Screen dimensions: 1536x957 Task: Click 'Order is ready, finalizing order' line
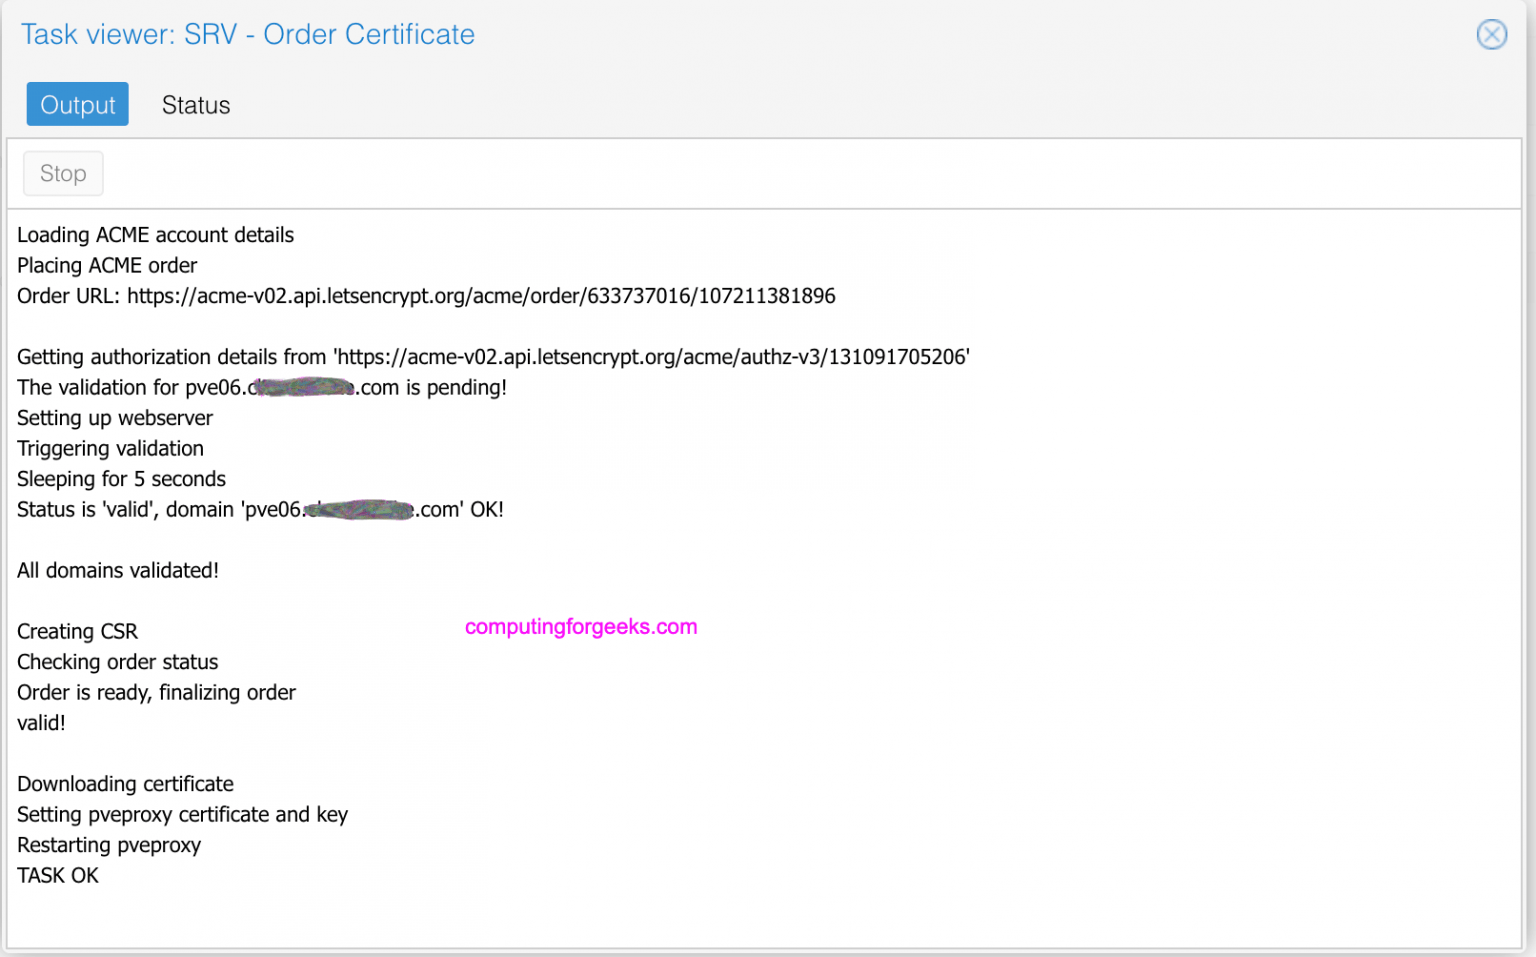[x=156, y=692]
